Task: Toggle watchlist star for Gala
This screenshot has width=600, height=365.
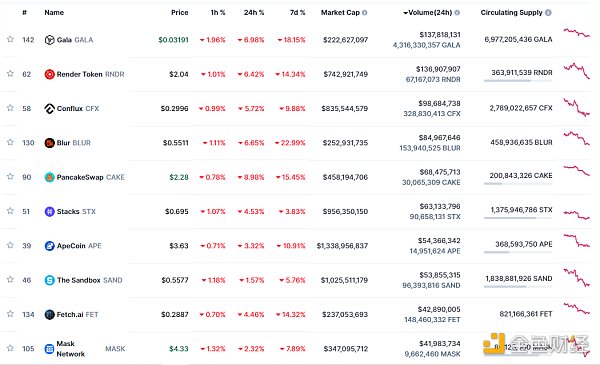Action: [10, 39]
